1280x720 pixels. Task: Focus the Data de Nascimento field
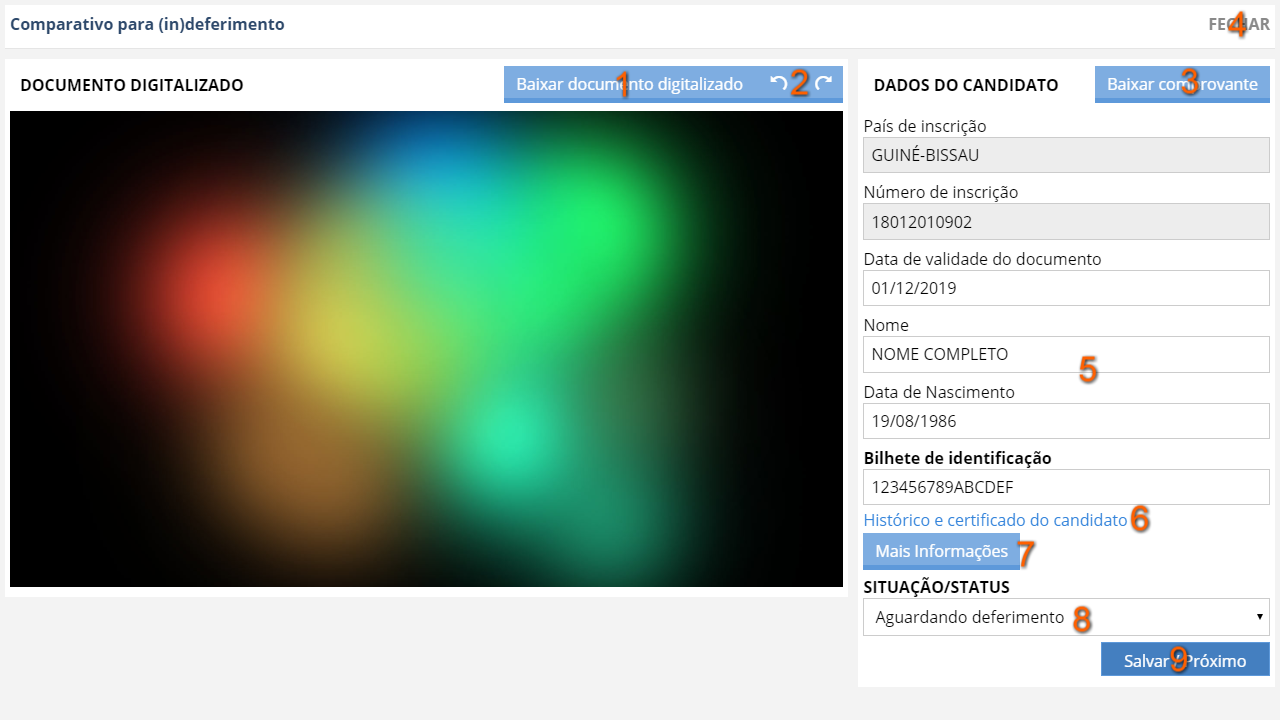click(1065, 421)
